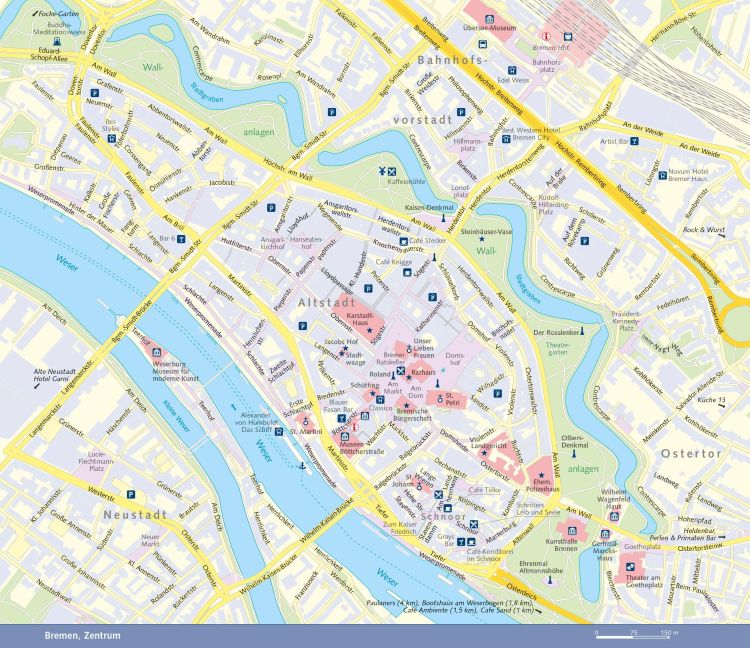The height and width of the screenshot is (648, 750).
Task: Click the Rathaus label
Action: click(x=424, y=371)
